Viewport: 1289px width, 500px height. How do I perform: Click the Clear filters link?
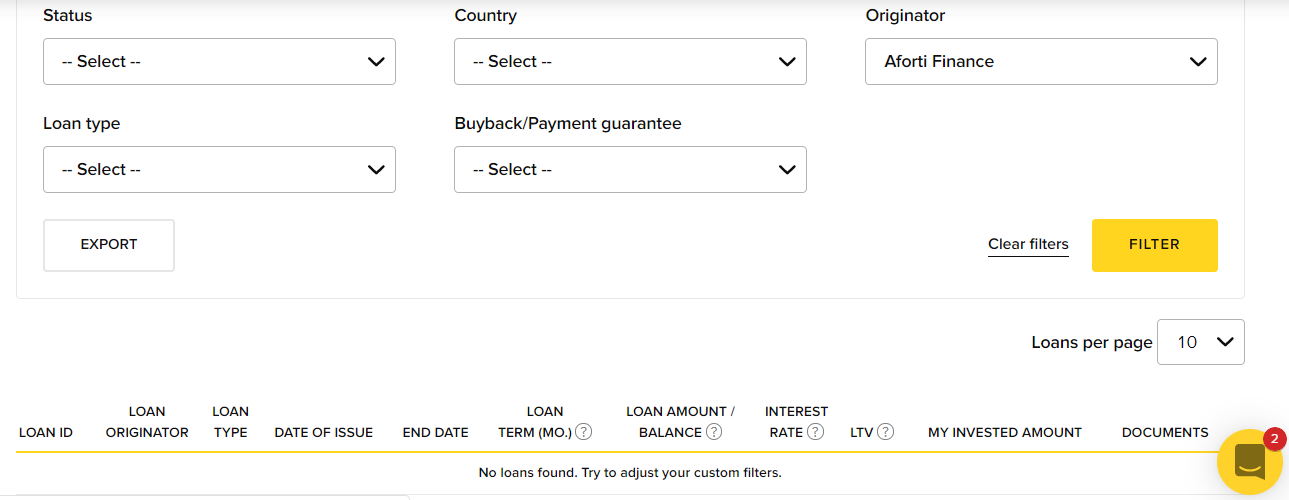click(x=1028, y=244)
